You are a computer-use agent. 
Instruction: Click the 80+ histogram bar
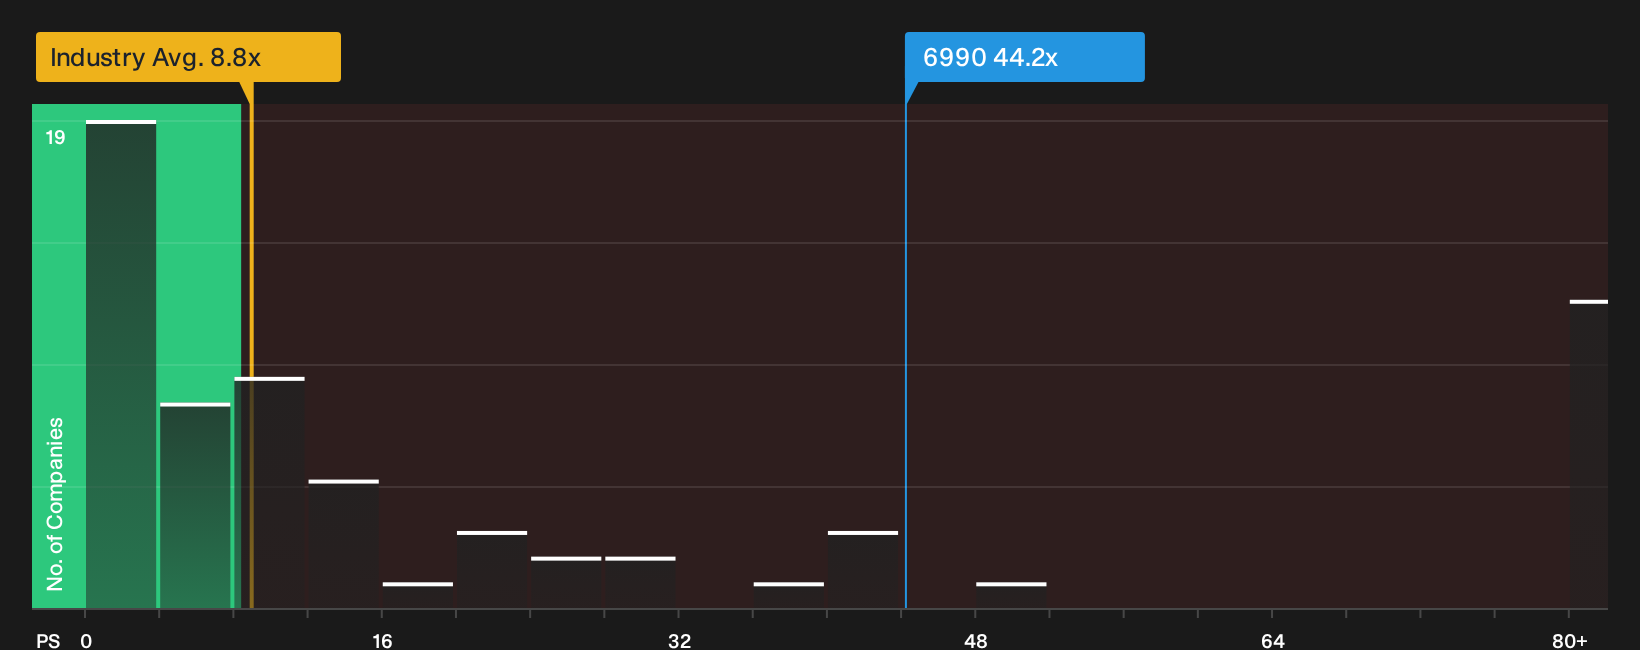point(1589,454)
